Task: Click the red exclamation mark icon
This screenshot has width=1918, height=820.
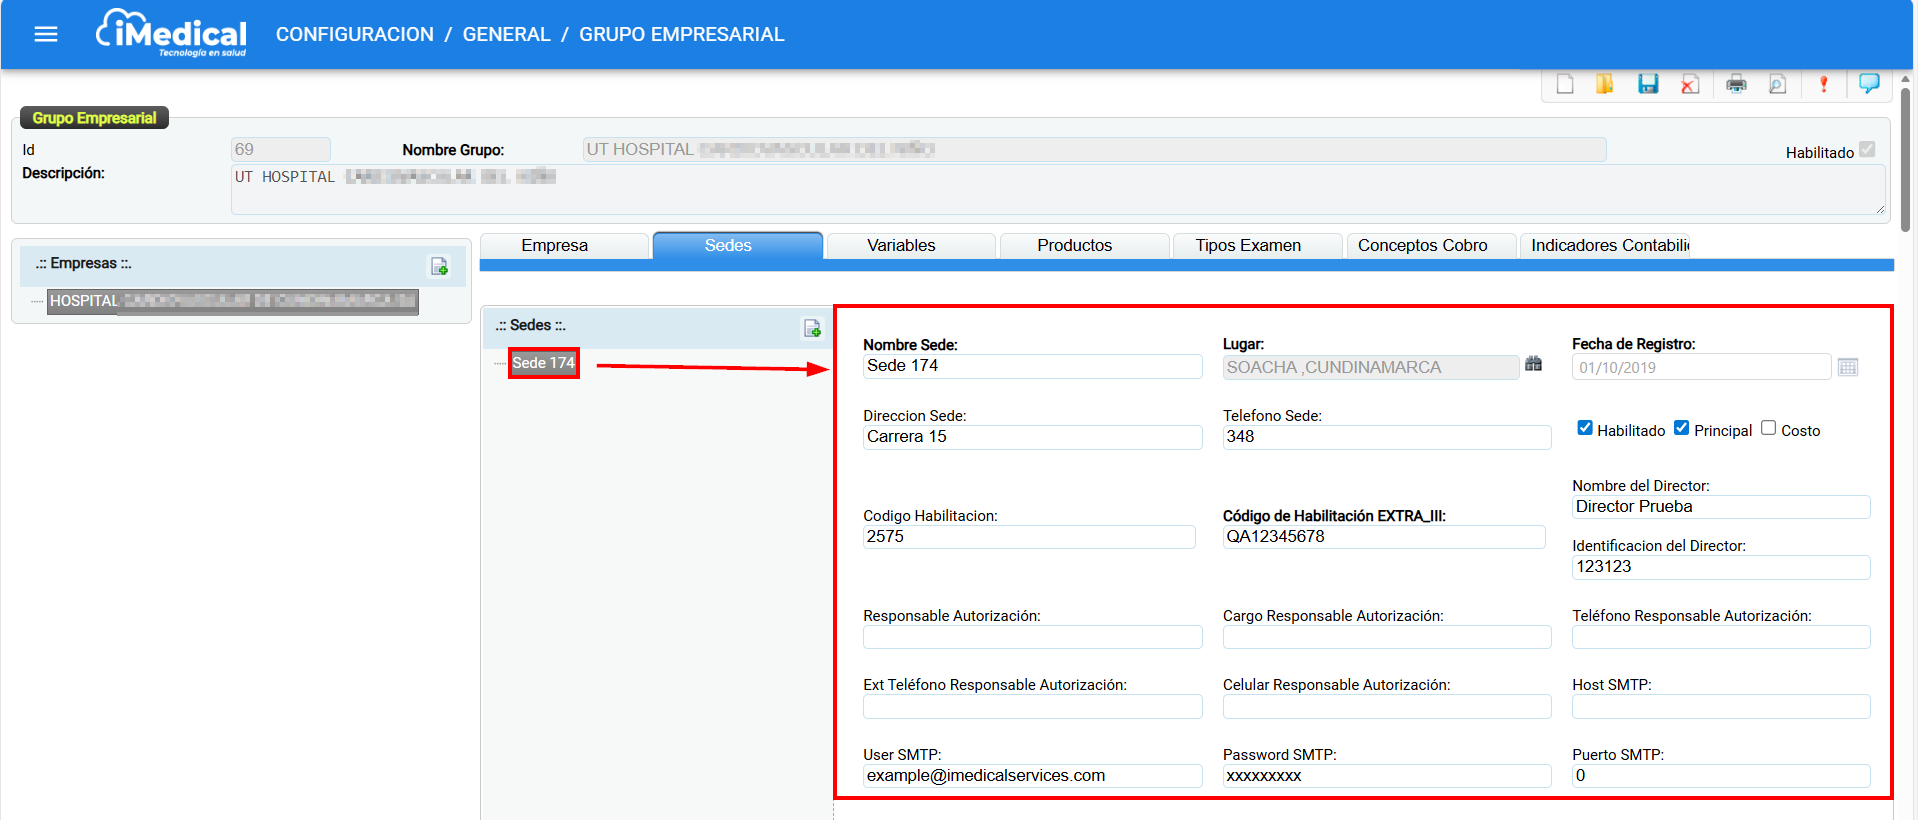Action: pos(1823,84)
